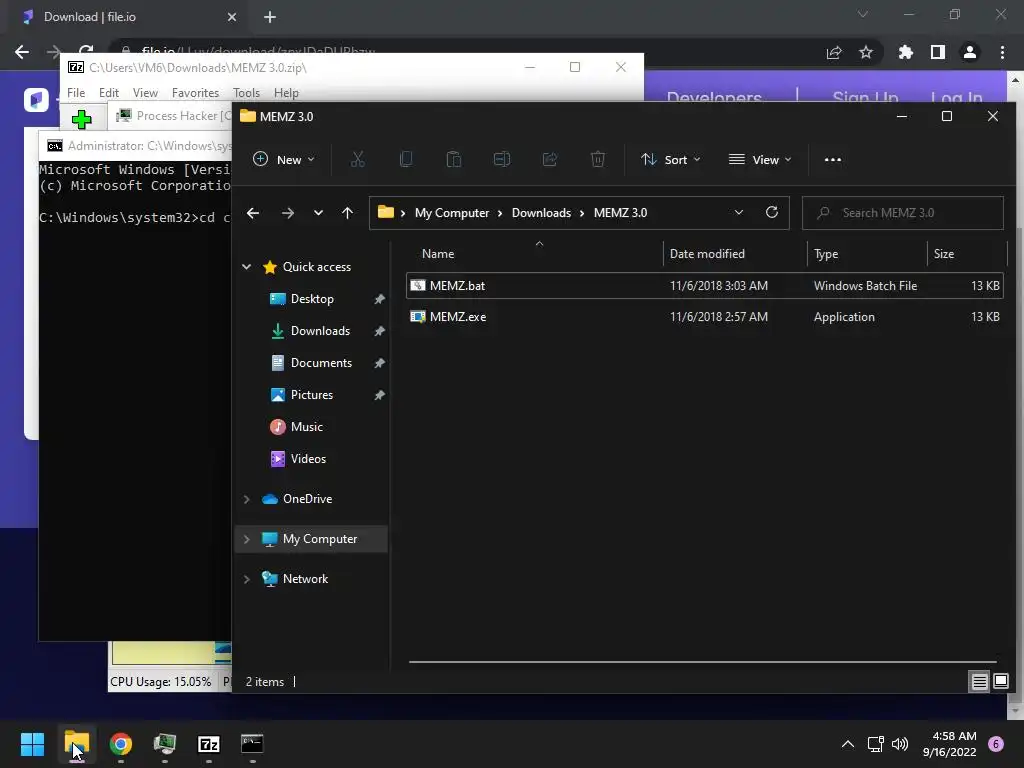Open Windows Start menu

pos(33,743)
